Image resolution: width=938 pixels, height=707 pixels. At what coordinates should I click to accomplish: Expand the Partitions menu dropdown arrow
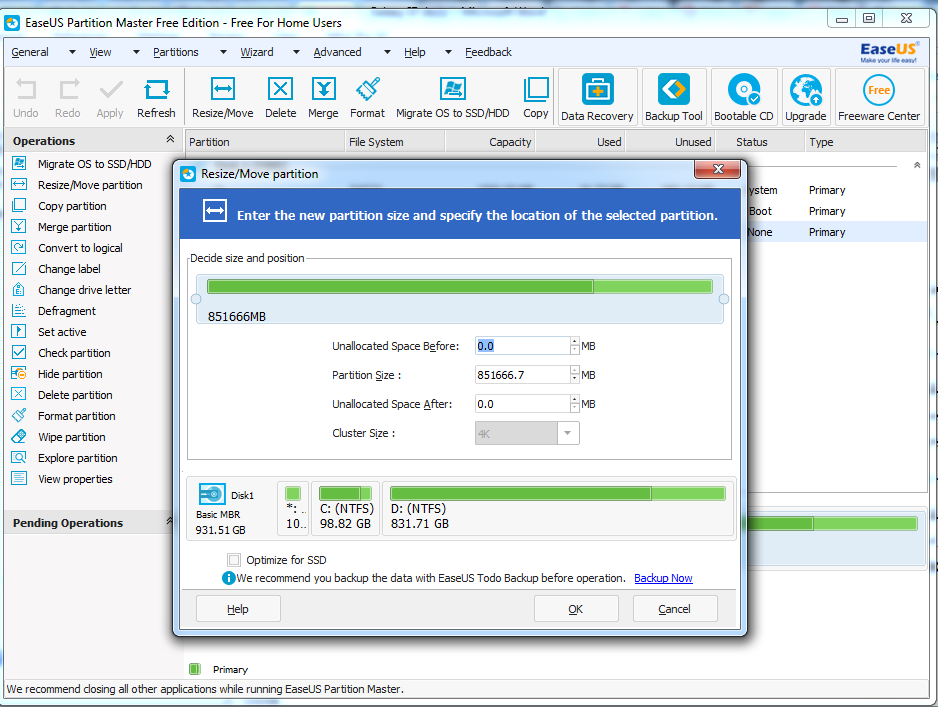223,52
